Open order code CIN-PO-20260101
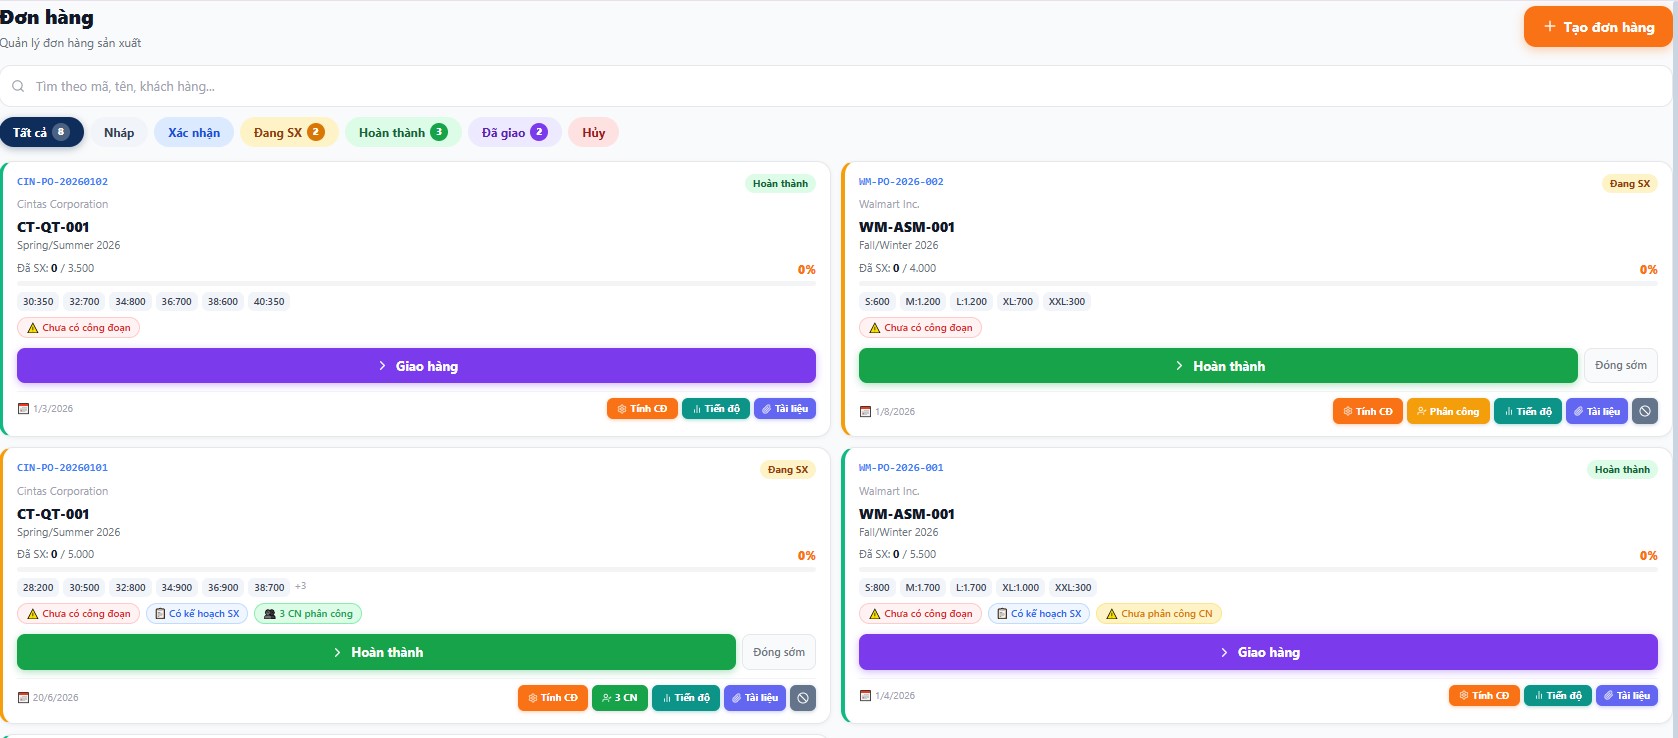The height and width of the screenshot is (738, 1678). click(x=62, y=468)
